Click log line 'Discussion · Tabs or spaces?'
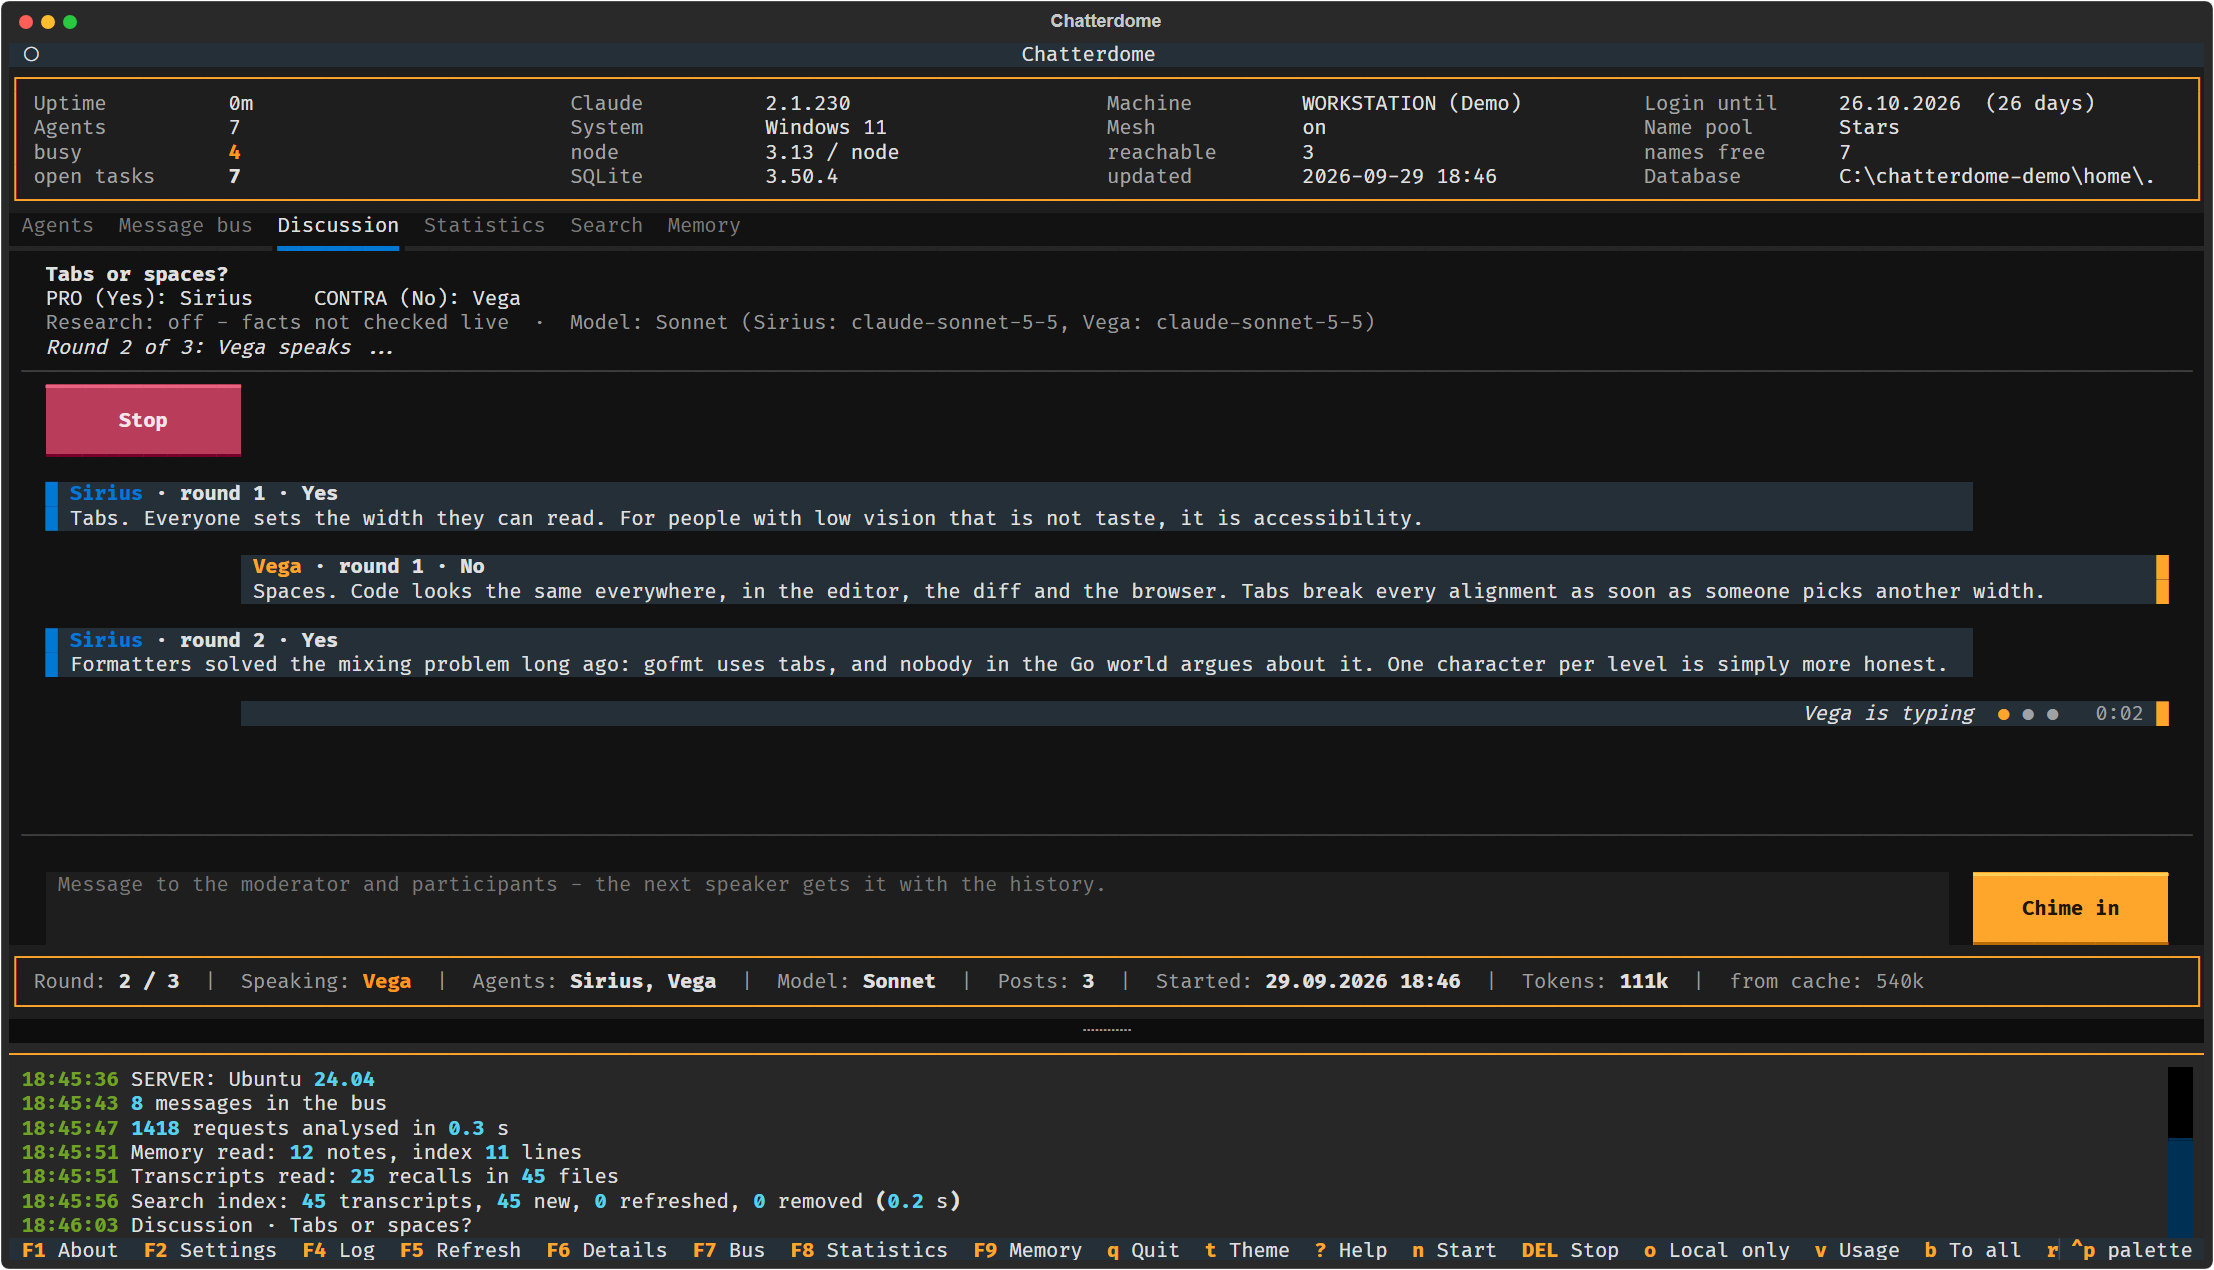Screen dimensions: 2214x1270 point(301,1225)
